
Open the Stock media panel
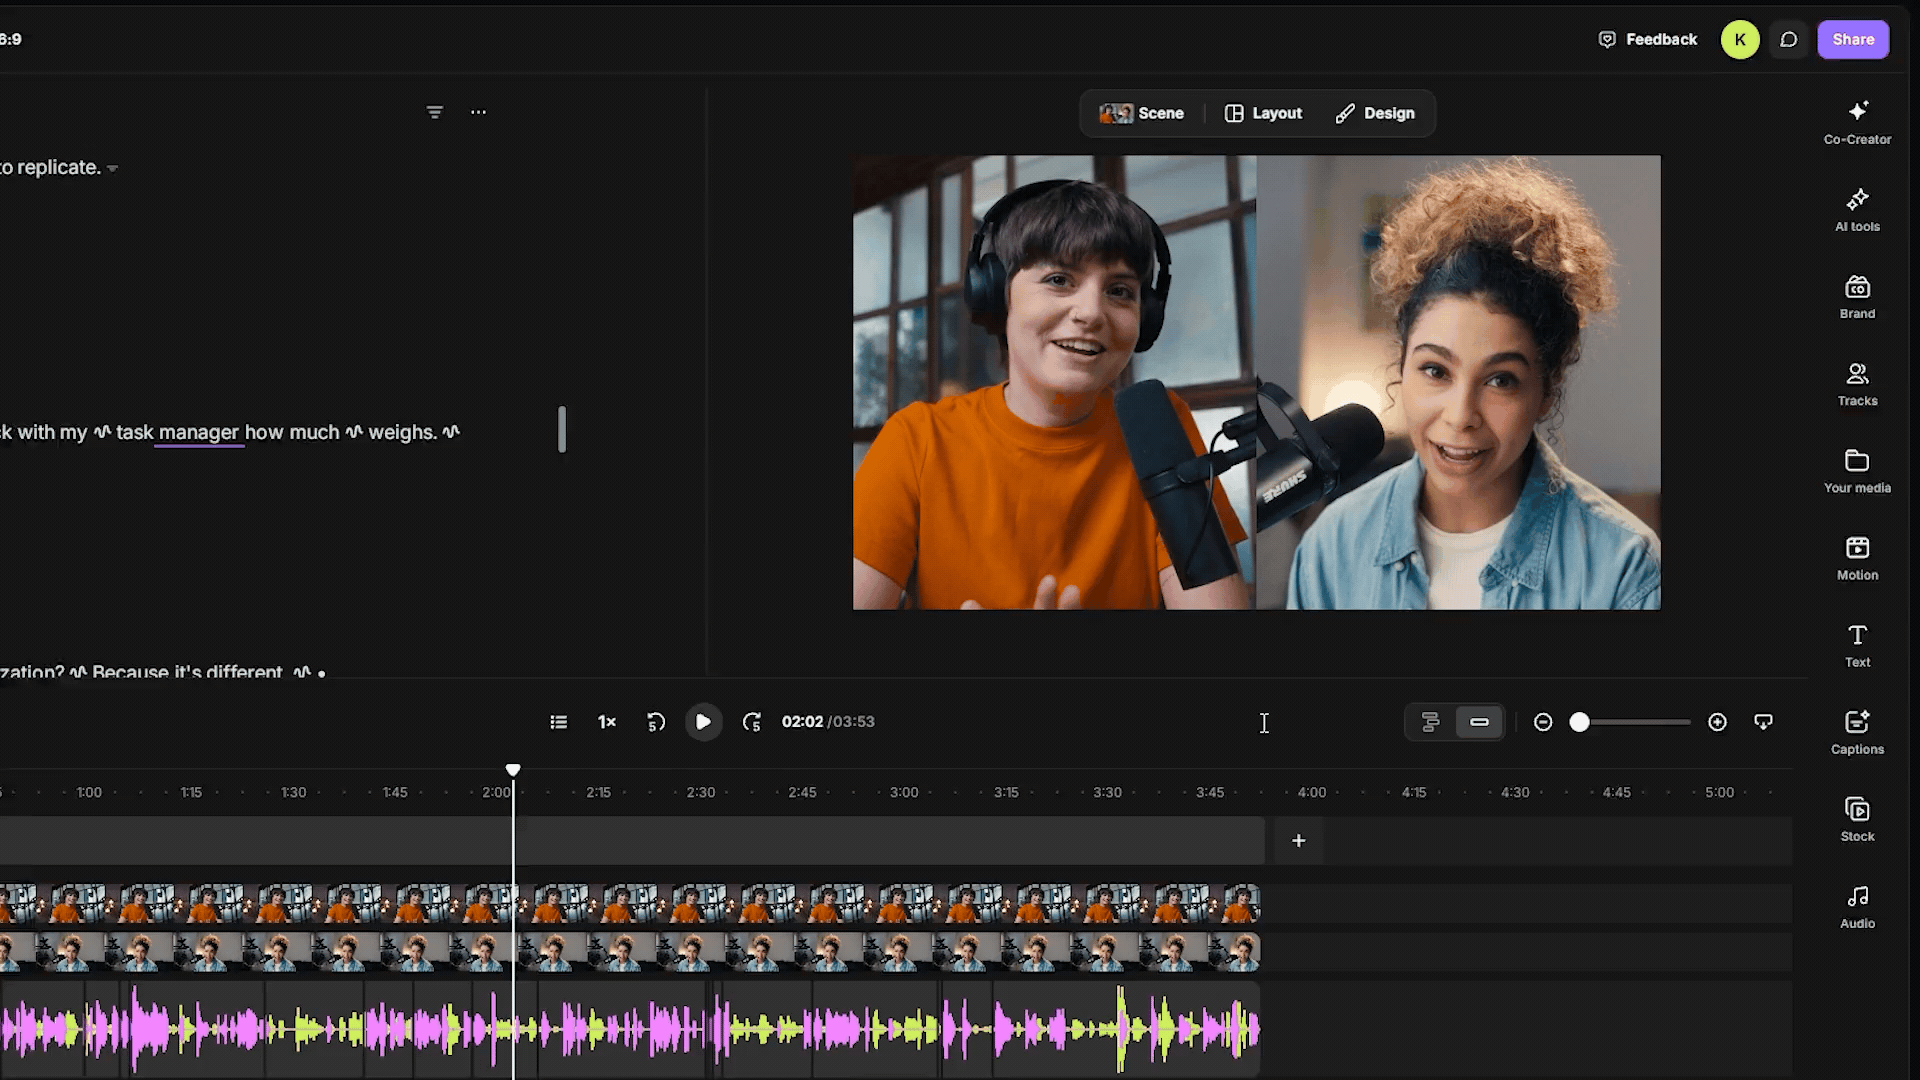click(x=1857, y=820)
